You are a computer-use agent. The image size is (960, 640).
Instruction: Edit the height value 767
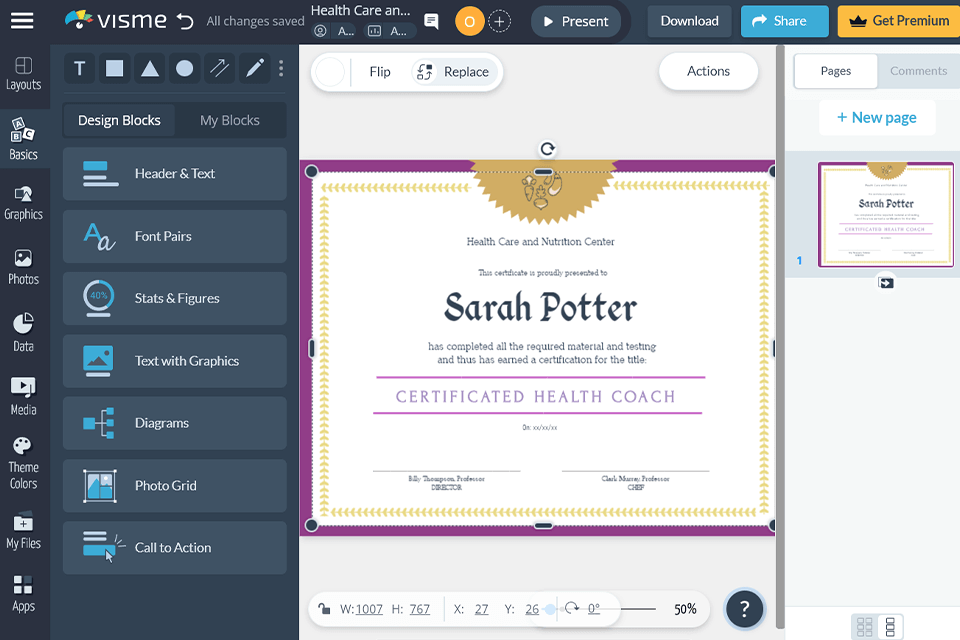419,609
